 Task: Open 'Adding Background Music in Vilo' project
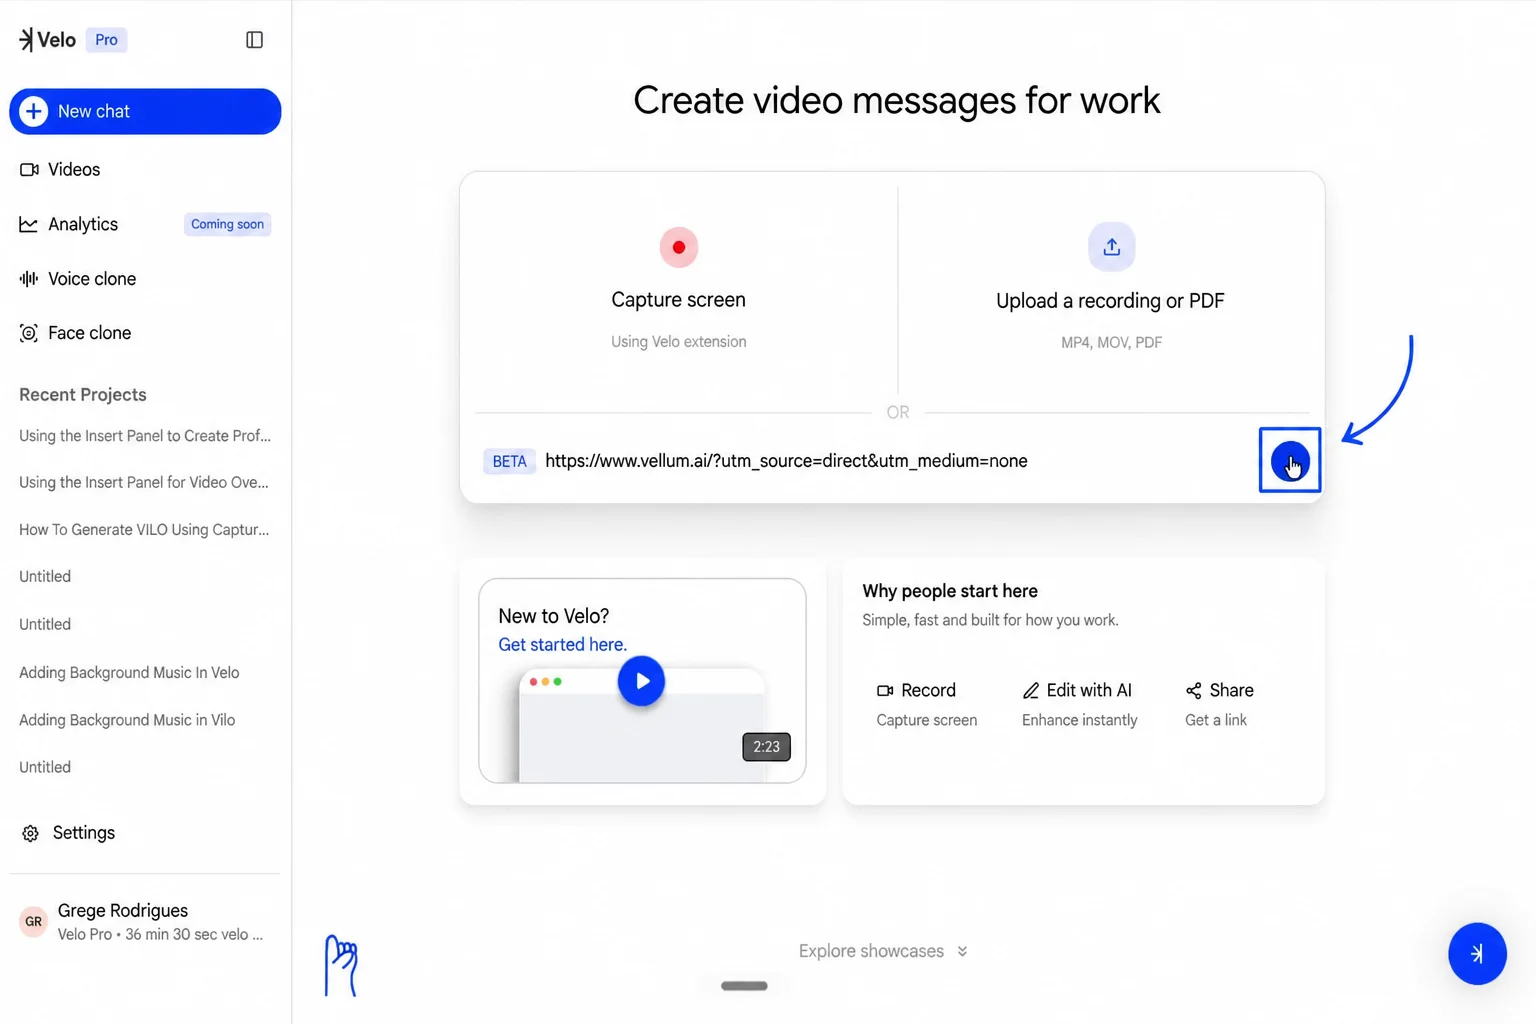[127, 720]
